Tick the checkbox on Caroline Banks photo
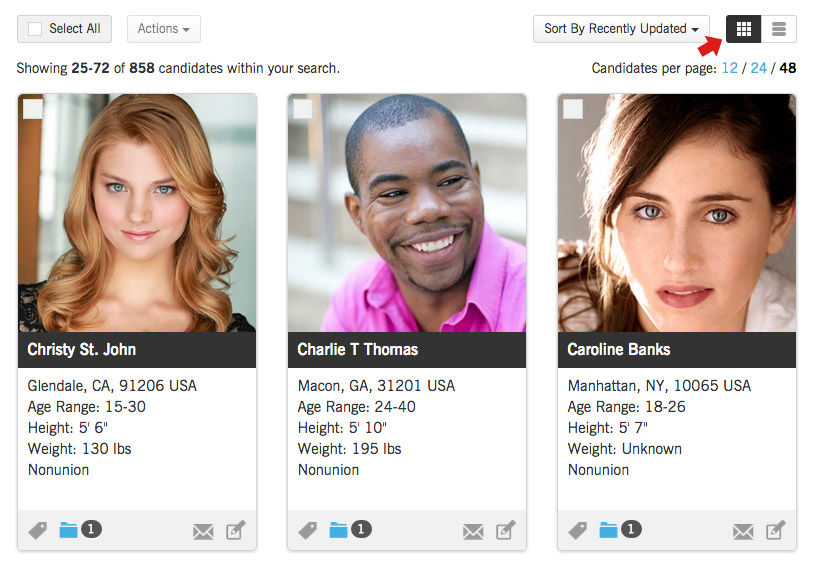Screen dimensions: 814x570 point(573,109)
